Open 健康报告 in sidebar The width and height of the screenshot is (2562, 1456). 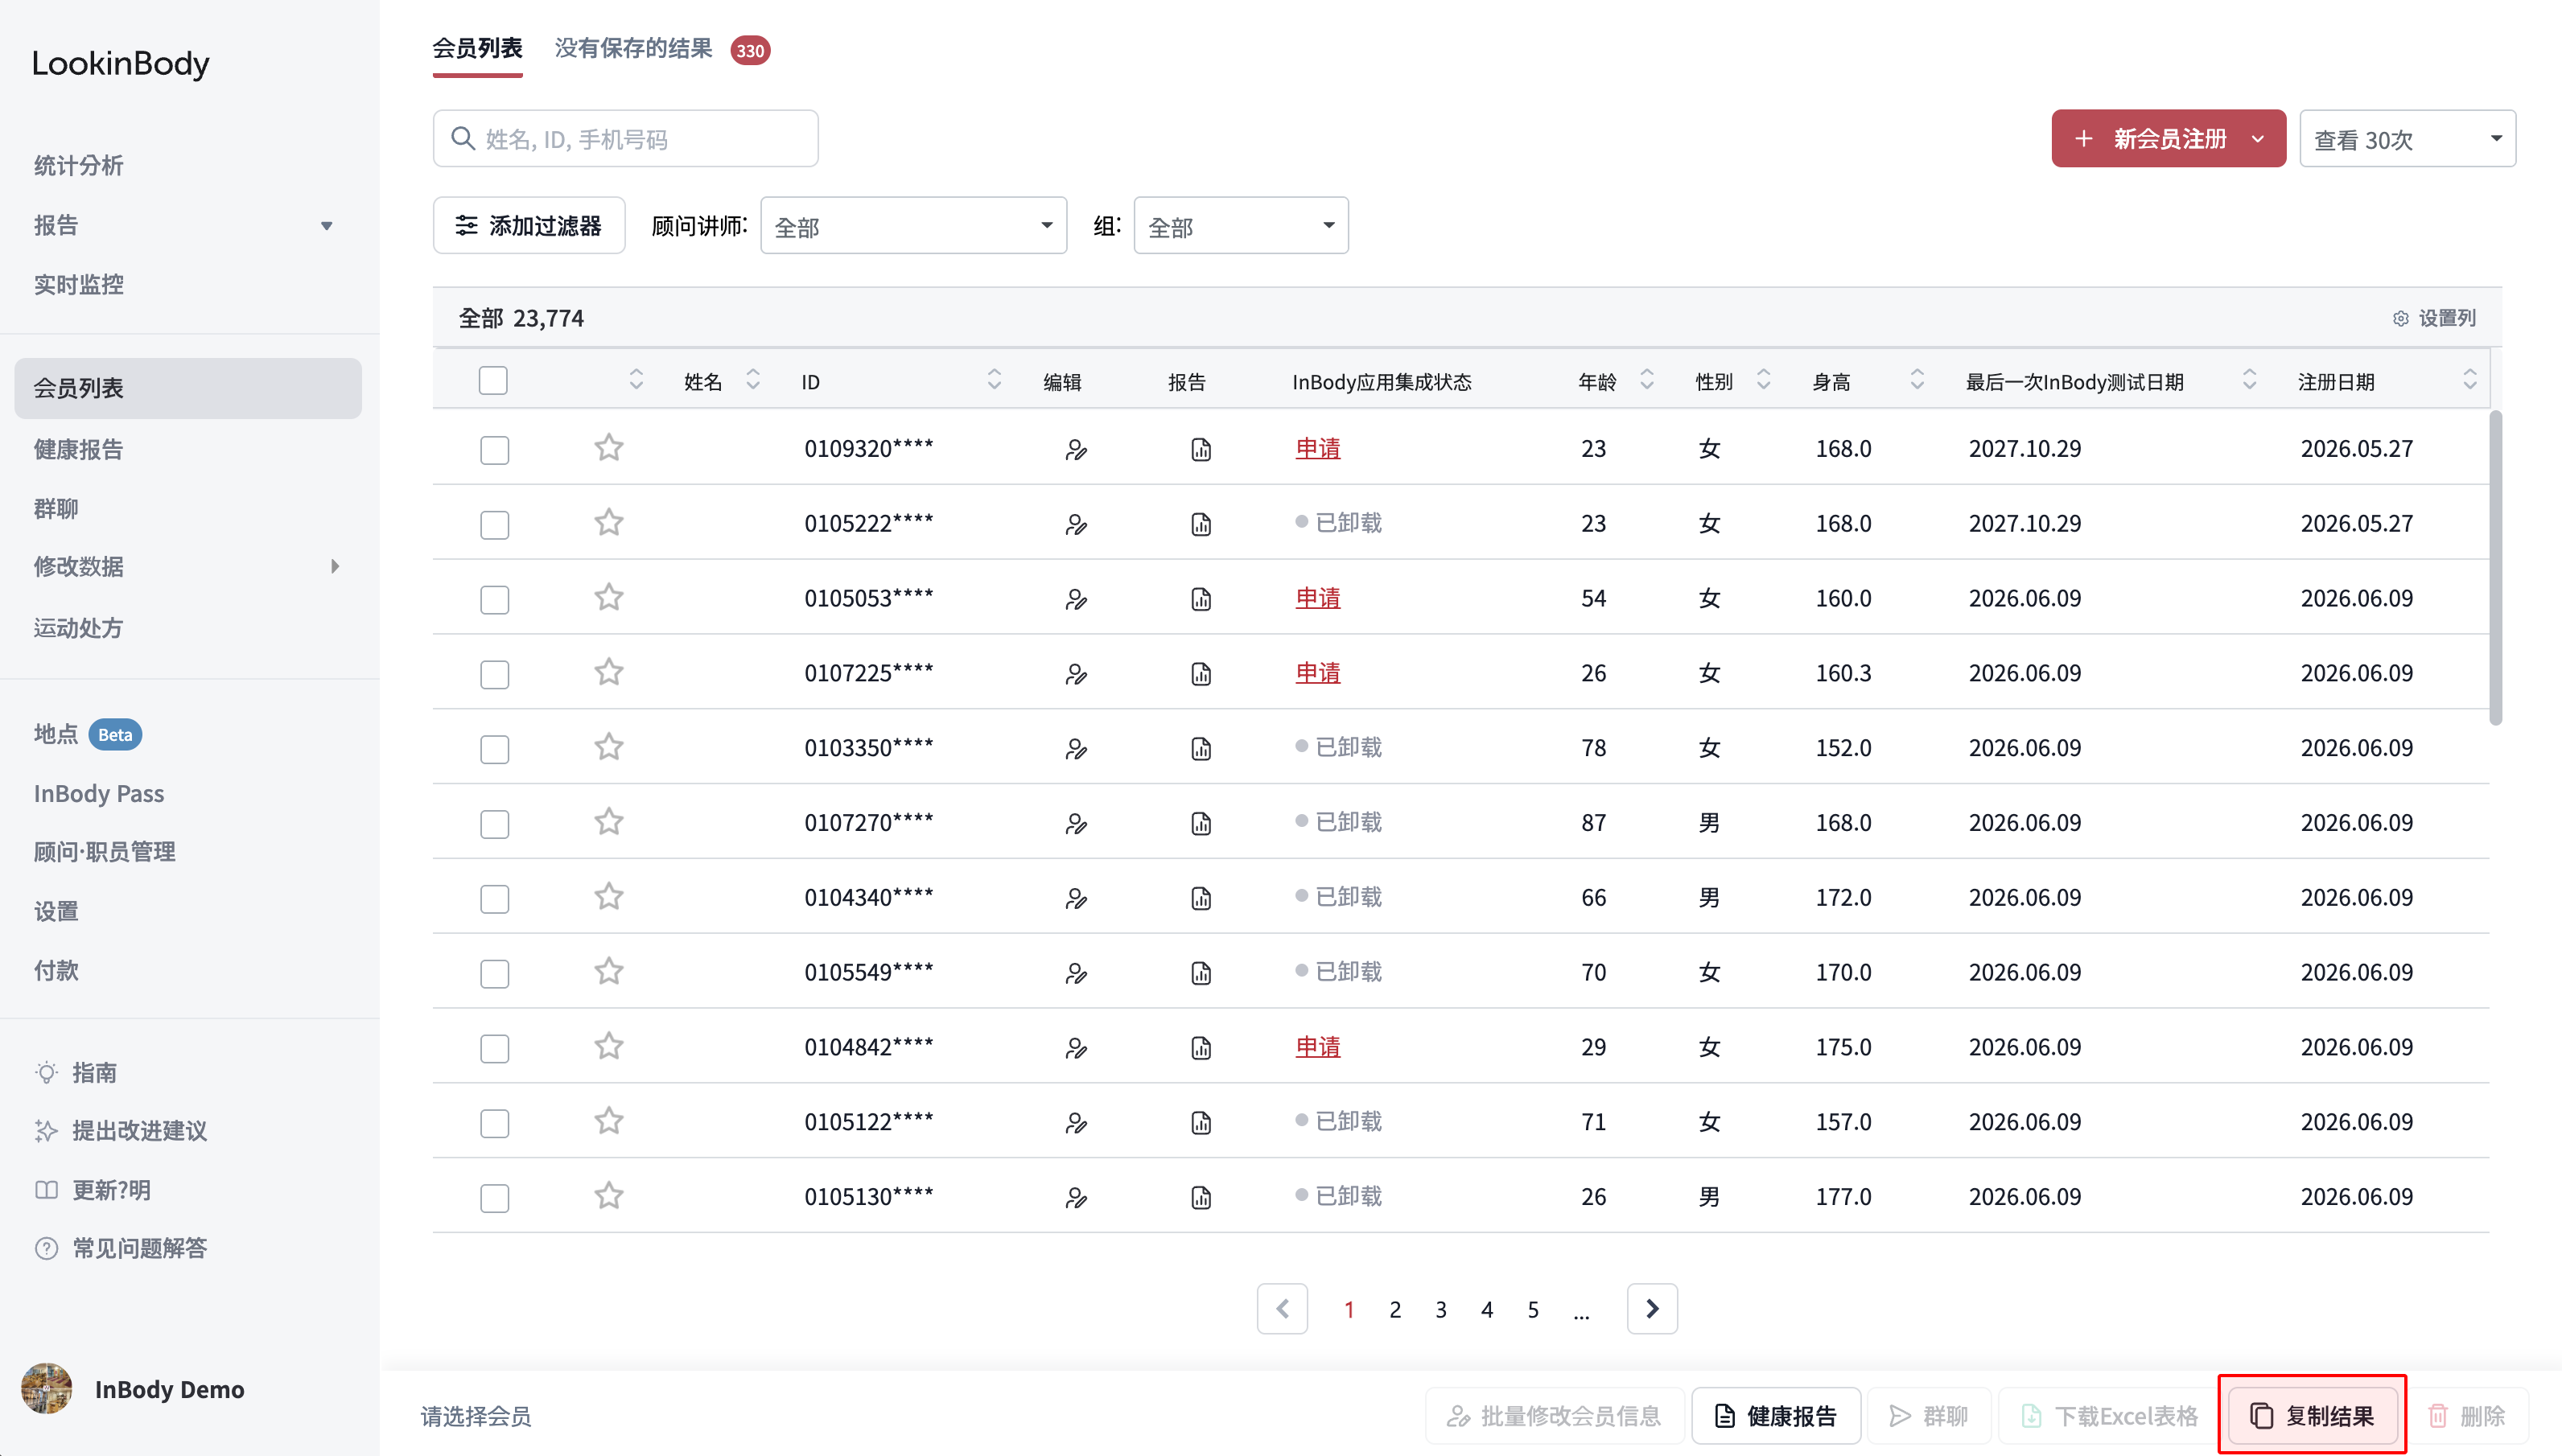pos(78,450)
